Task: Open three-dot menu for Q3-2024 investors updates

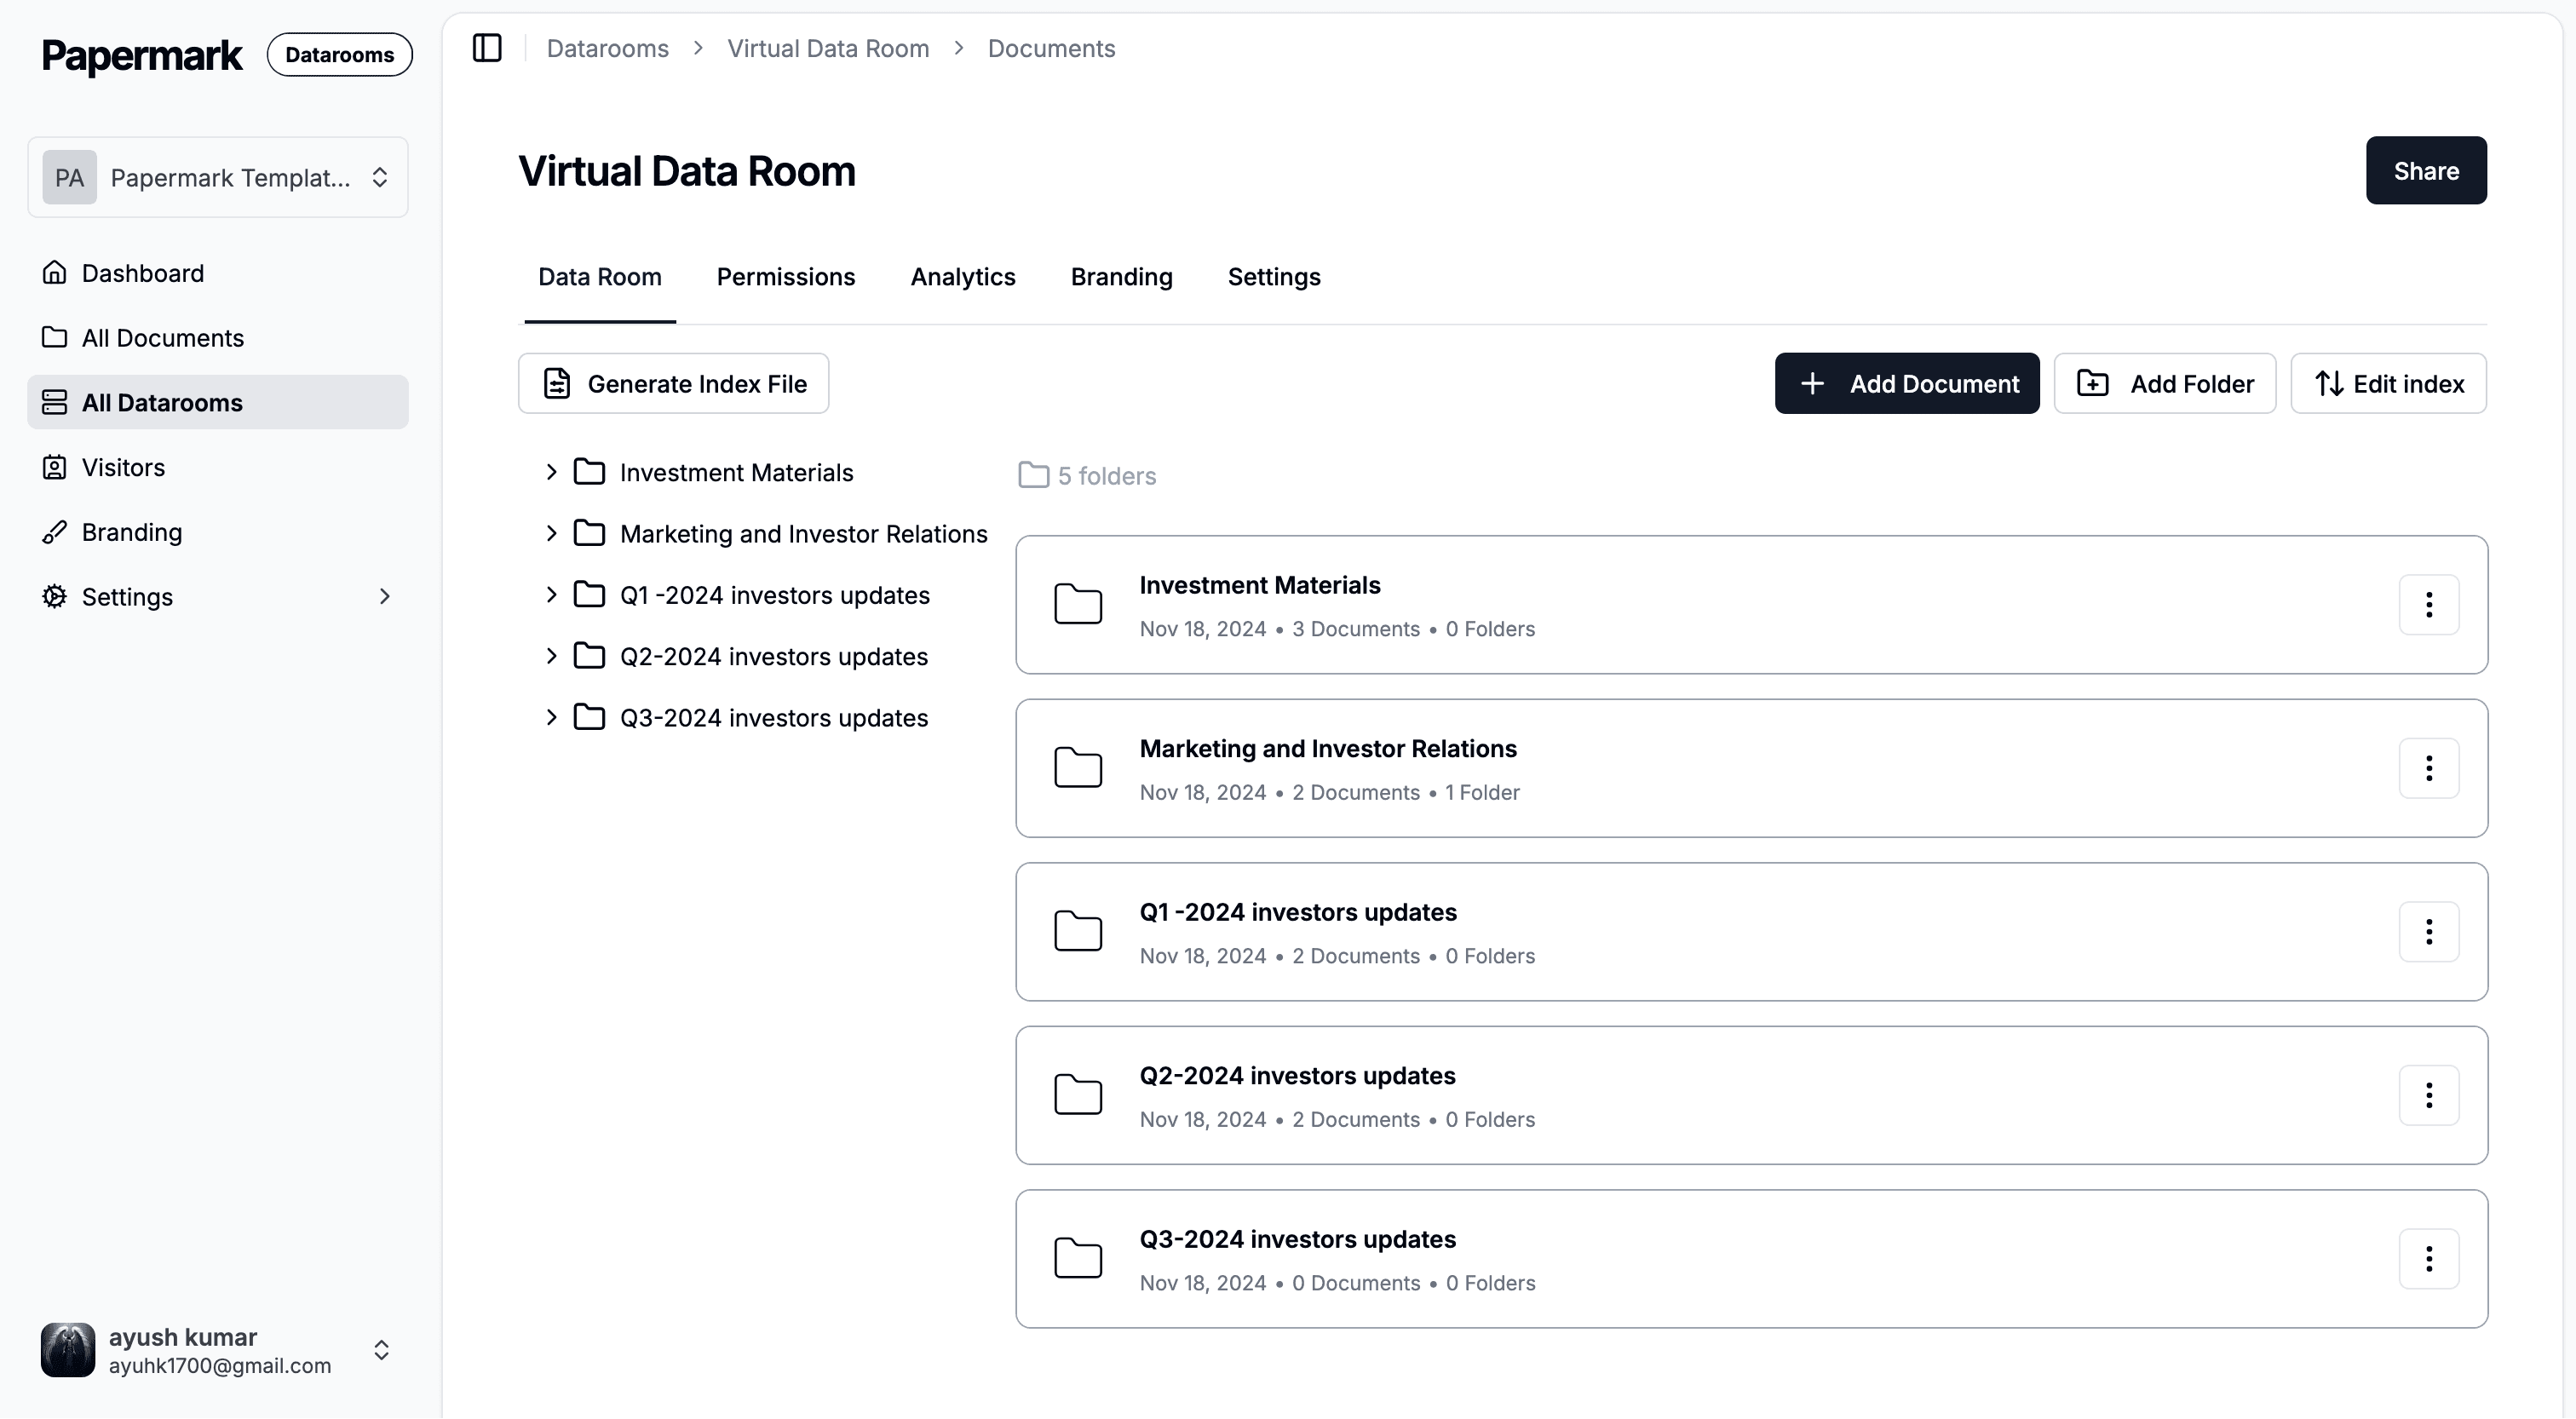Action: pyautogui.click(x=2428, y=1258)
